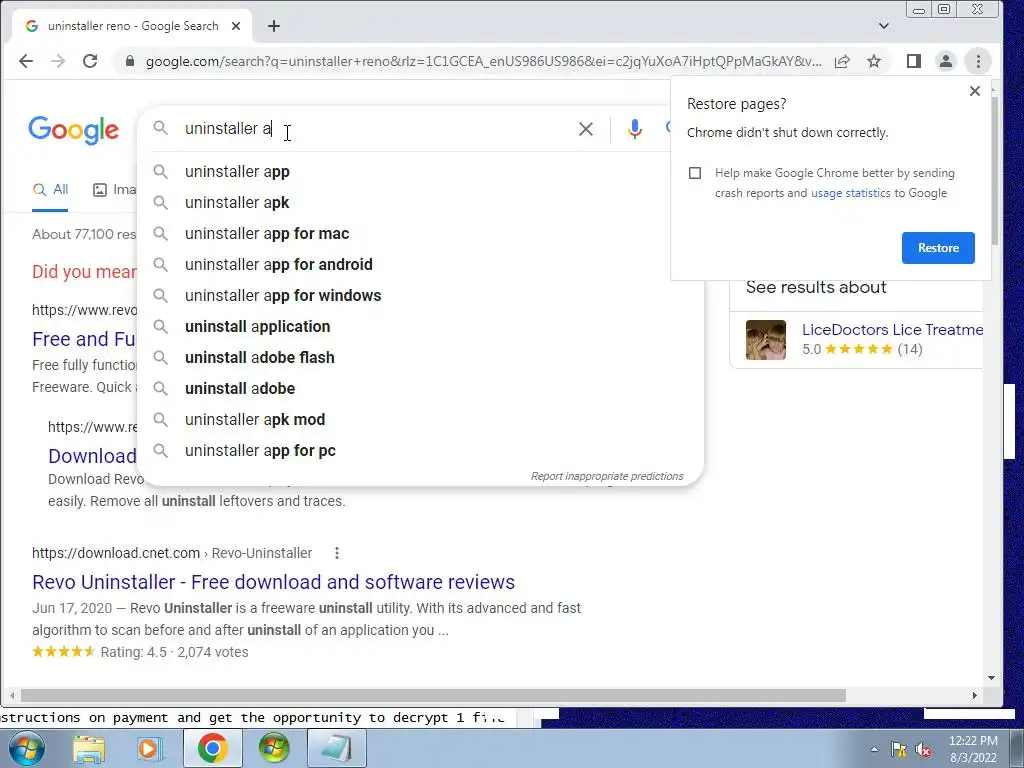The image size is (1024, 768).
Task: Close the uninstaller reno search tab
Action: 236,26
